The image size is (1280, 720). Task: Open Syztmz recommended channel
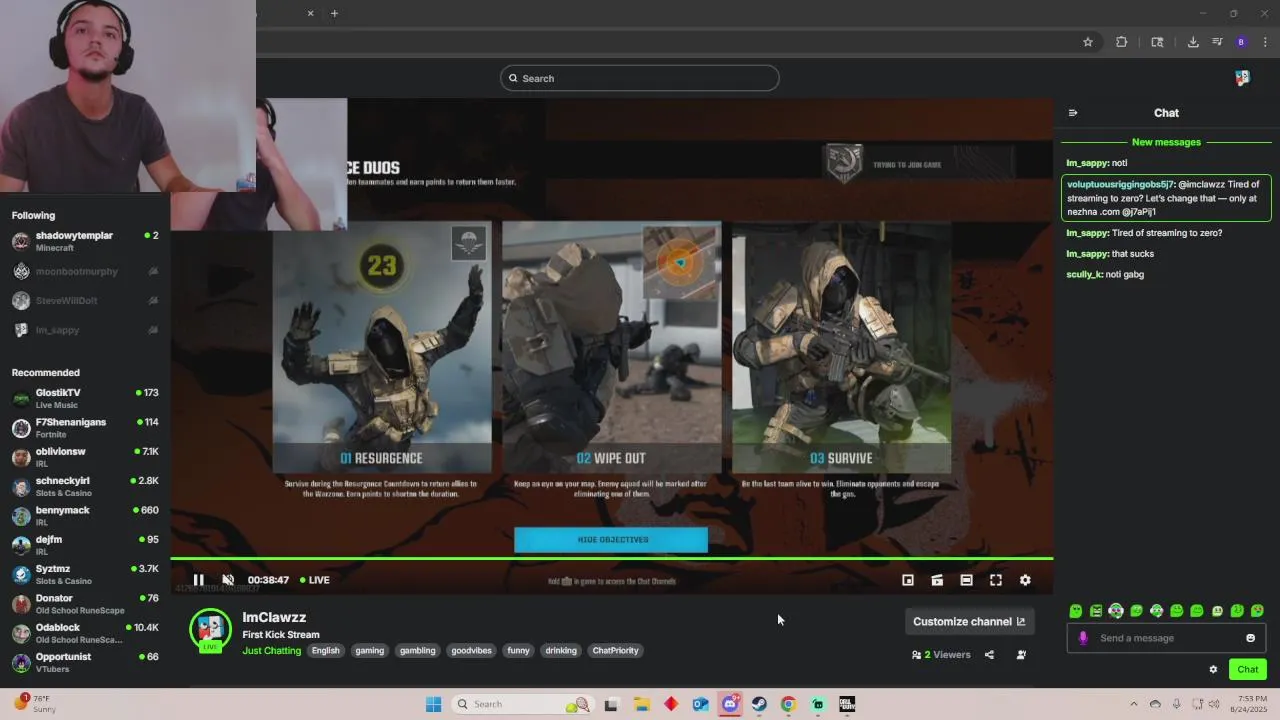[x=85, y=574]
